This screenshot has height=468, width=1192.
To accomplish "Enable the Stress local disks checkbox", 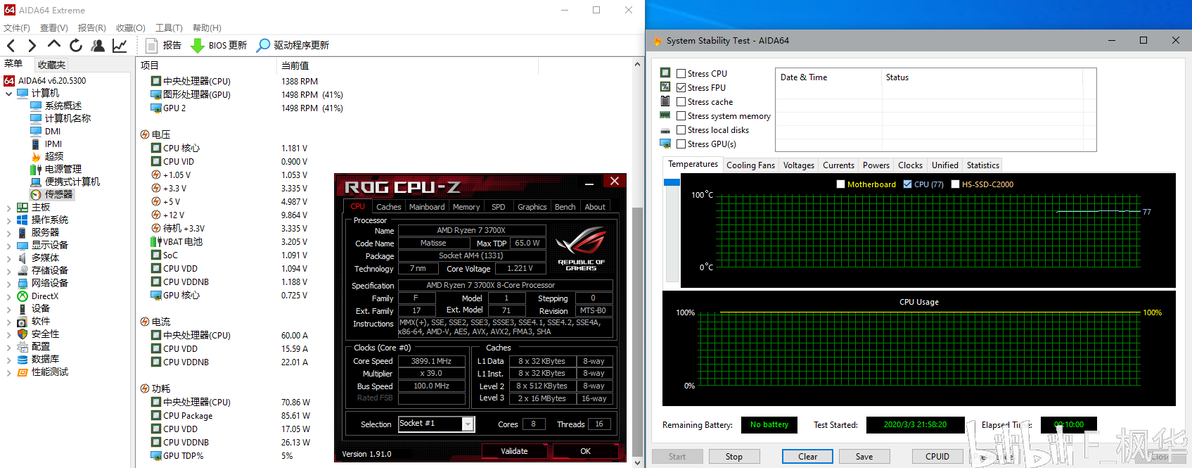I will pos(680,130).
